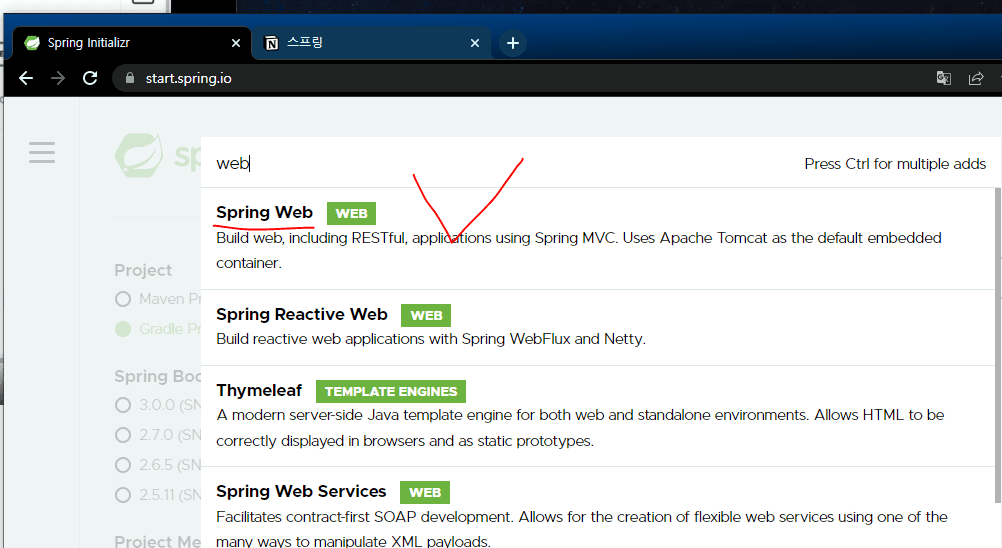Viewport: 1002px width, 548px height.
Task: Reload the page with refresh icon
Action: tap(90, 78)
